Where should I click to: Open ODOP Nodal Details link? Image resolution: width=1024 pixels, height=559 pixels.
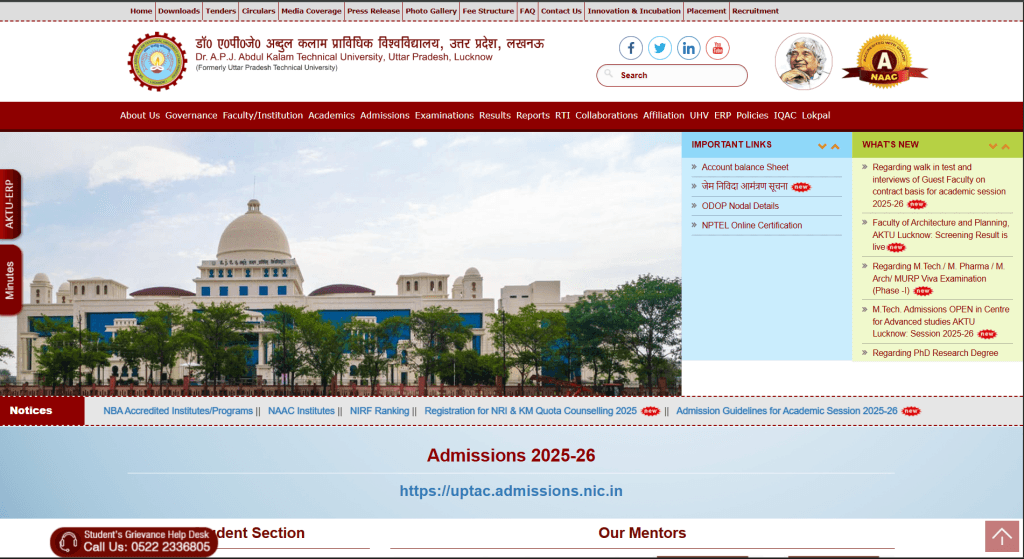[x=740, y=206]
